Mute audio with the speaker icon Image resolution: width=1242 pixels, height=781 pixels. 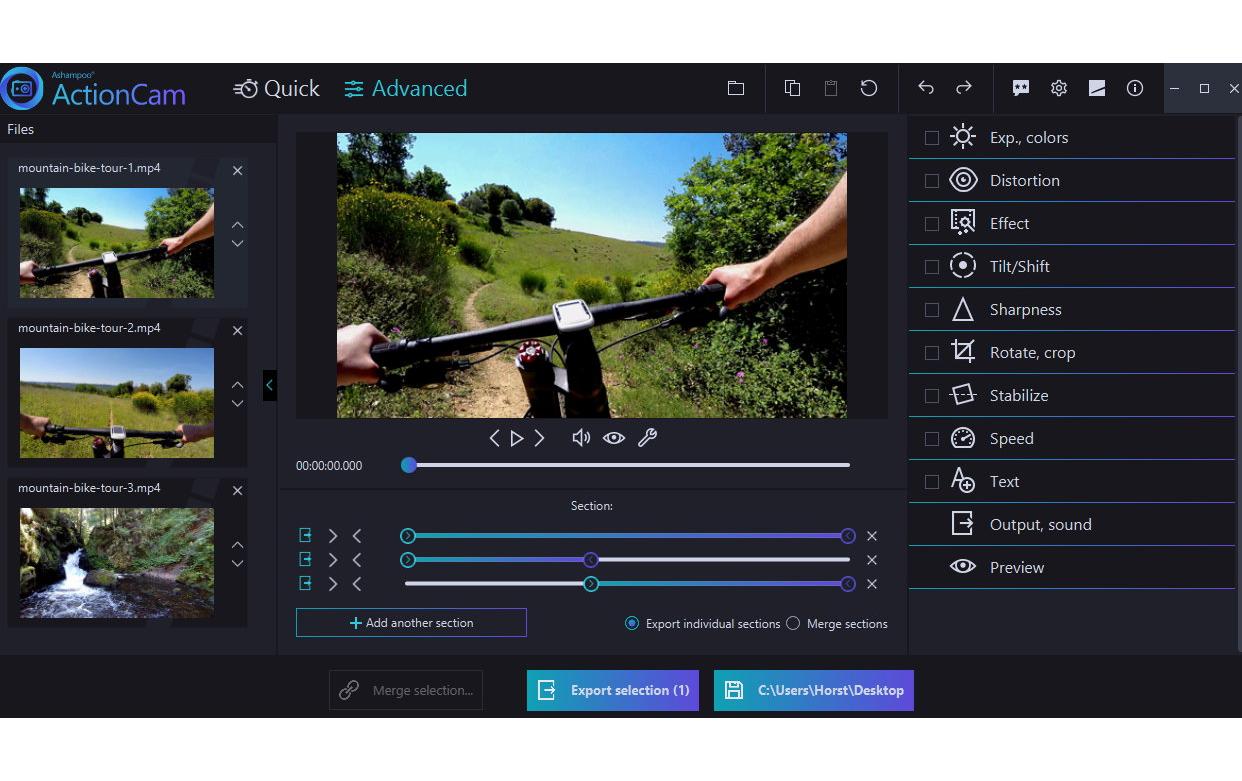[x=580, y=438]
